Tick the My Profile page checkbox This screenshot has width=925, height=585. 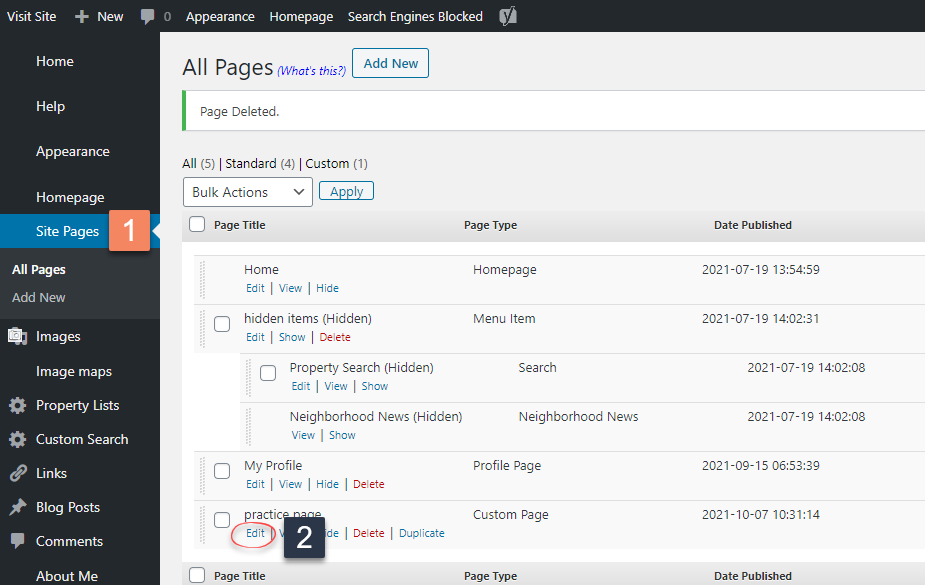(x=222, y=471)
